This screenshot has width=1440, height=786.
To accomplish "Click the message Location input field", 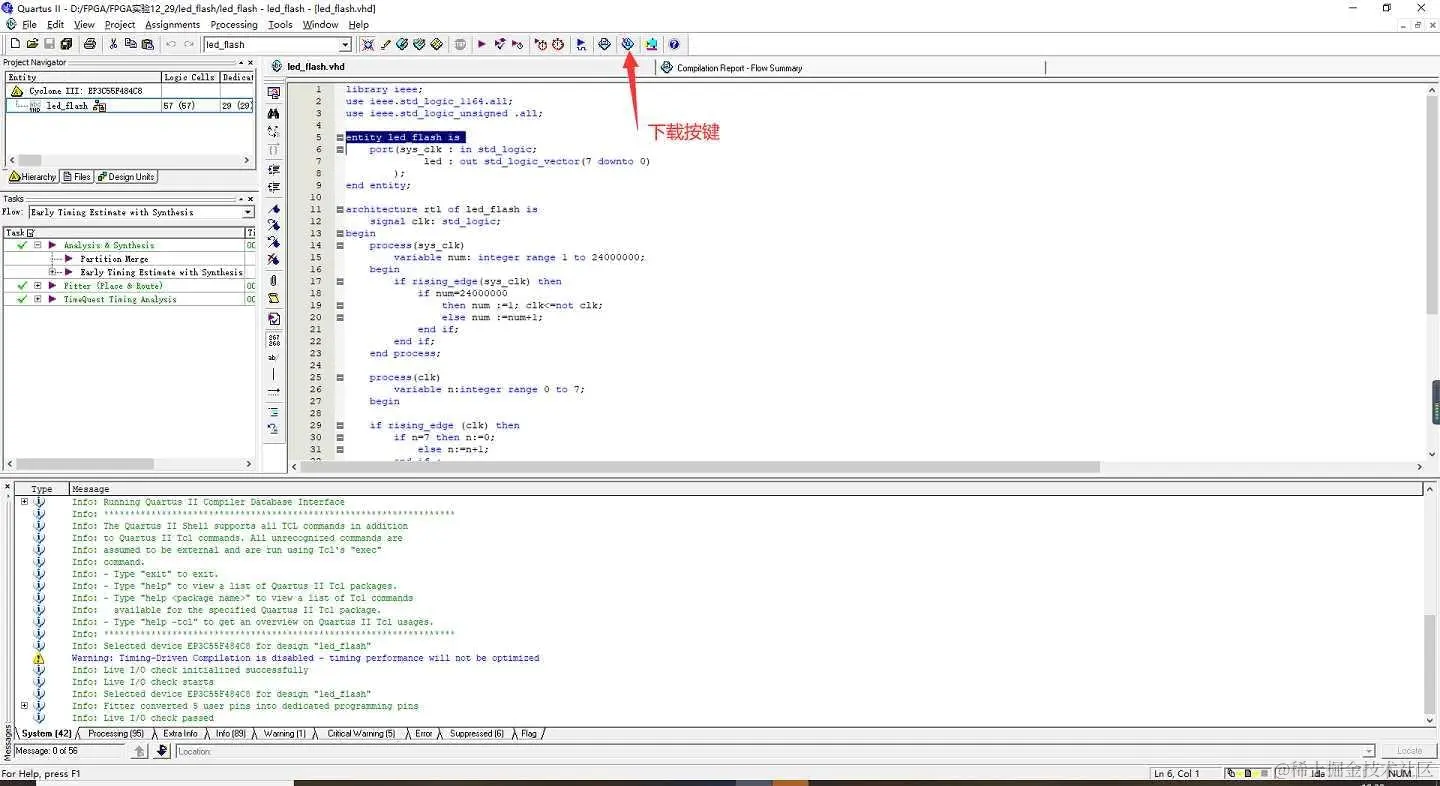I will click(775, 751).
